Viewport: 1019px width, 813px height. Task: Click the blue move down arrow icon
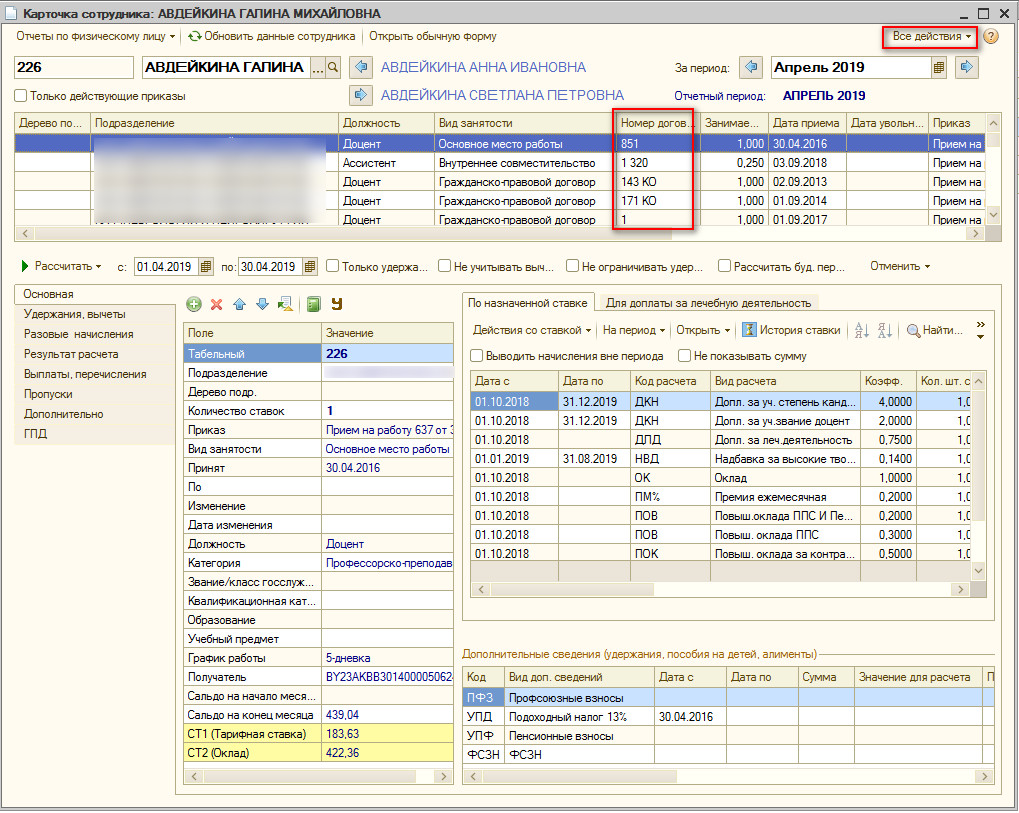pos(262,304)
